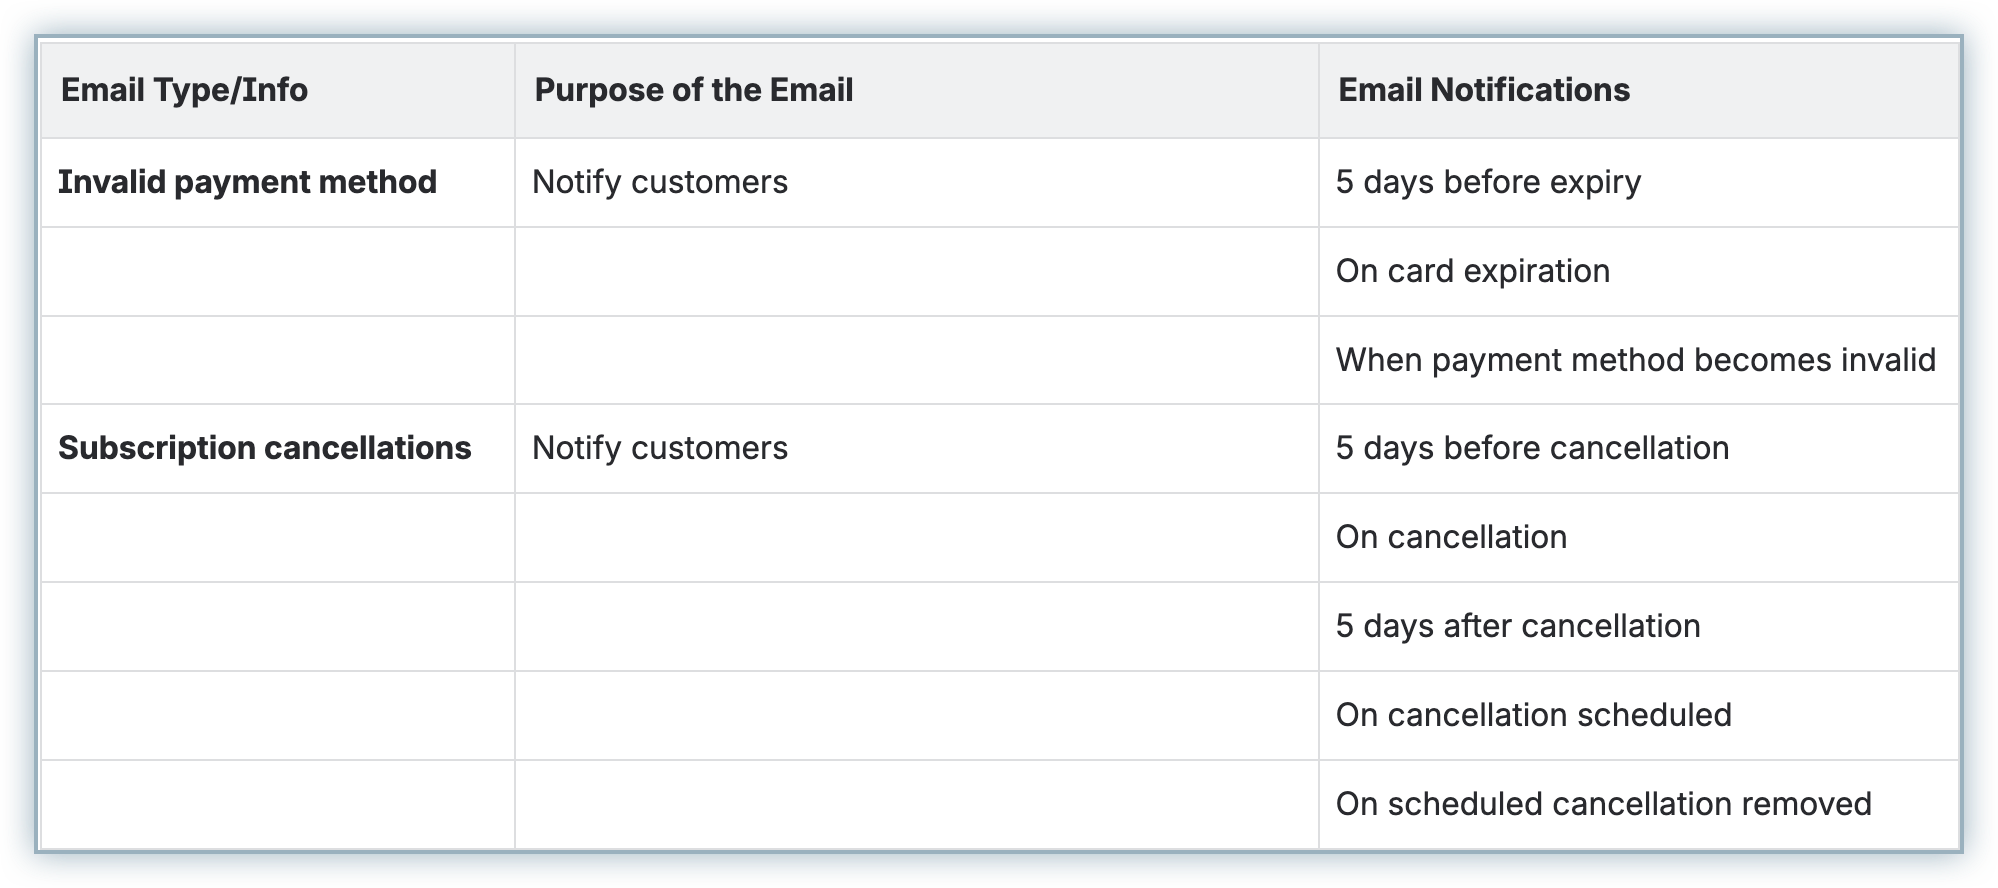Click the "On card expiration" cell
This screenshot has width=1998, height=888.
(1473, 271)
